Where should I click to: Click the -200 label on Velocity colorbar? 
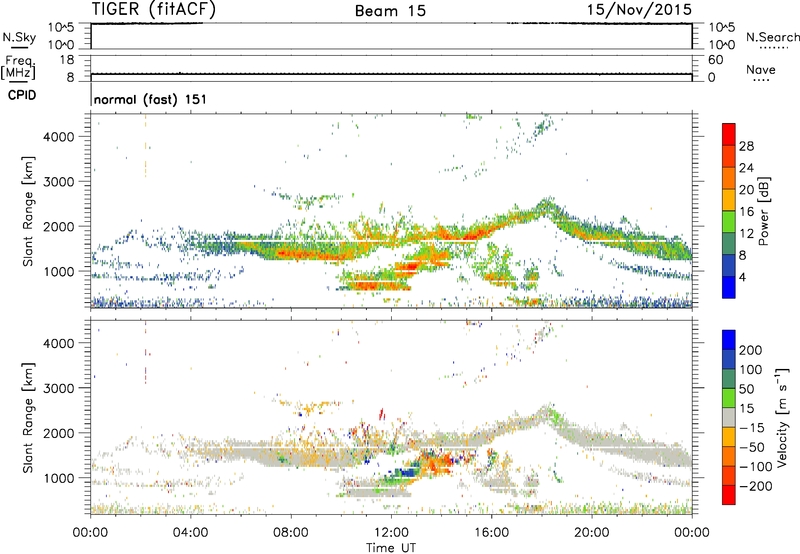(x=755, y=486)
